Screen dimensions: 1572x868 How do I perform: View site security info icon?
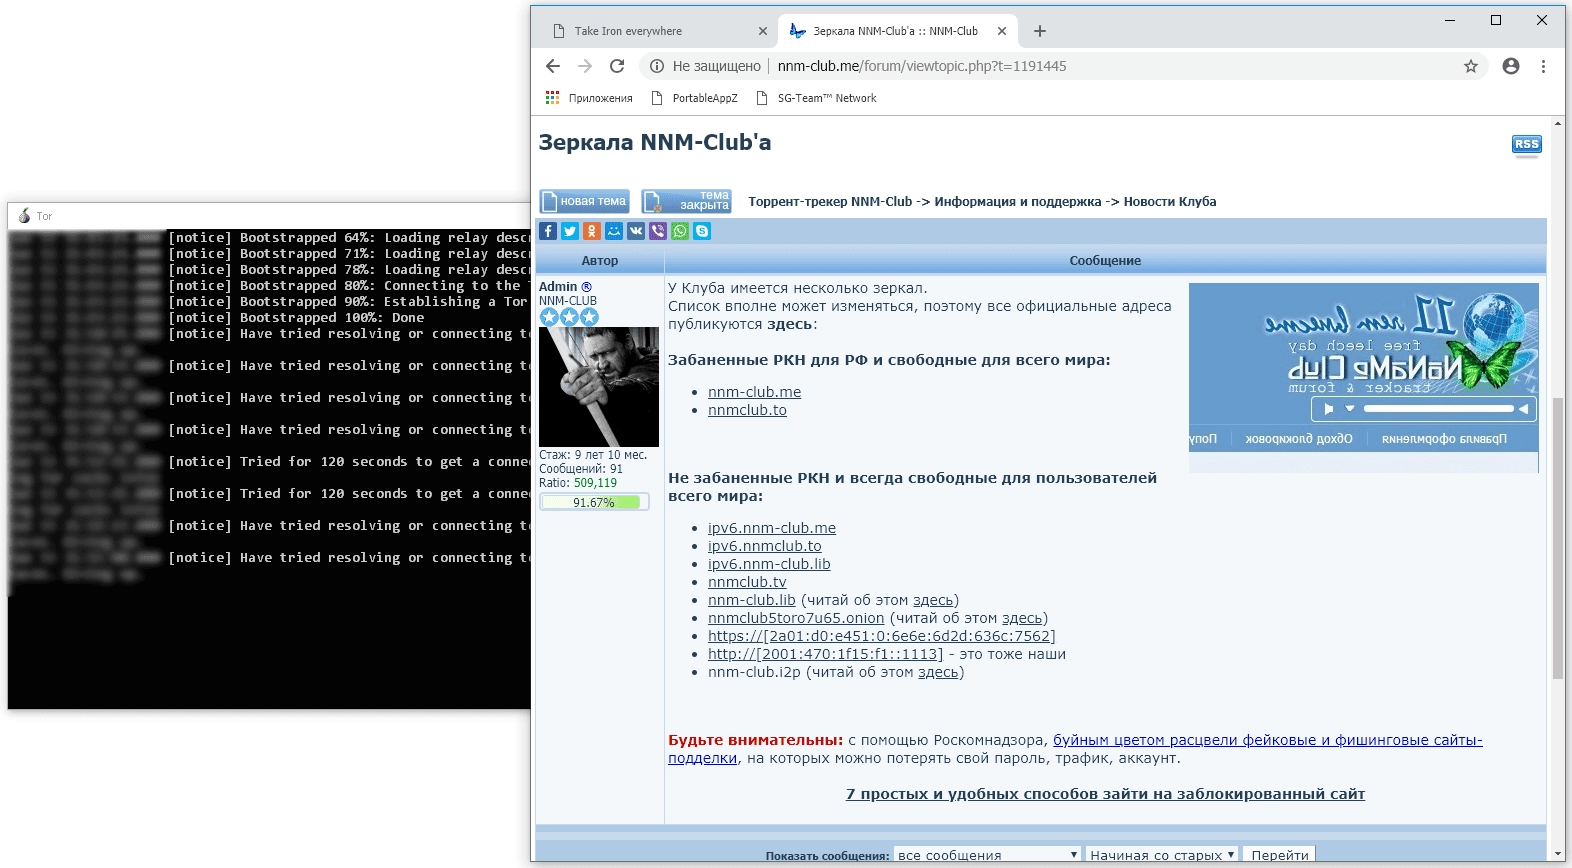pyautogui.click(x=657, y=66)
